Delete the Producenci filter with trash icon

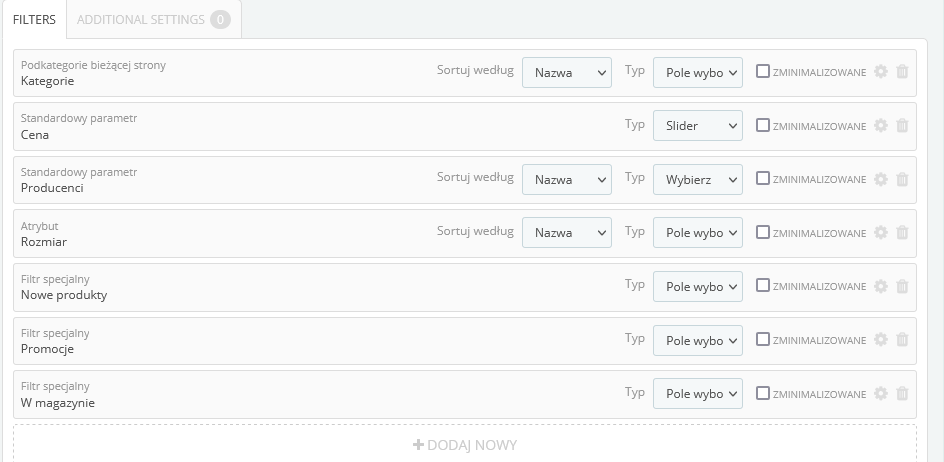(902, 179)
